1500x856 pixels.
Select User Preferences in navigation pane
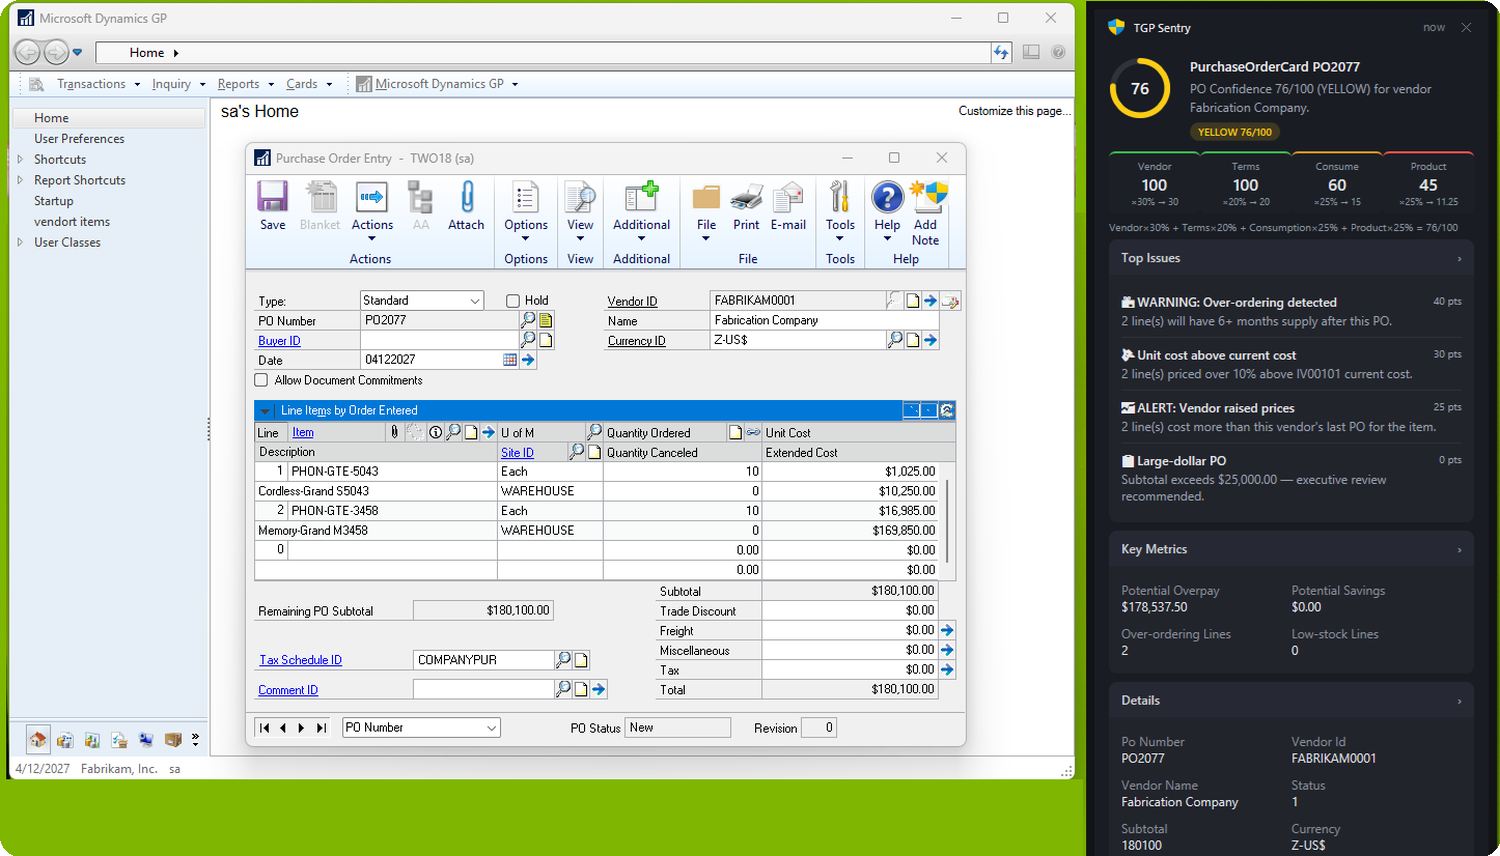79,139
